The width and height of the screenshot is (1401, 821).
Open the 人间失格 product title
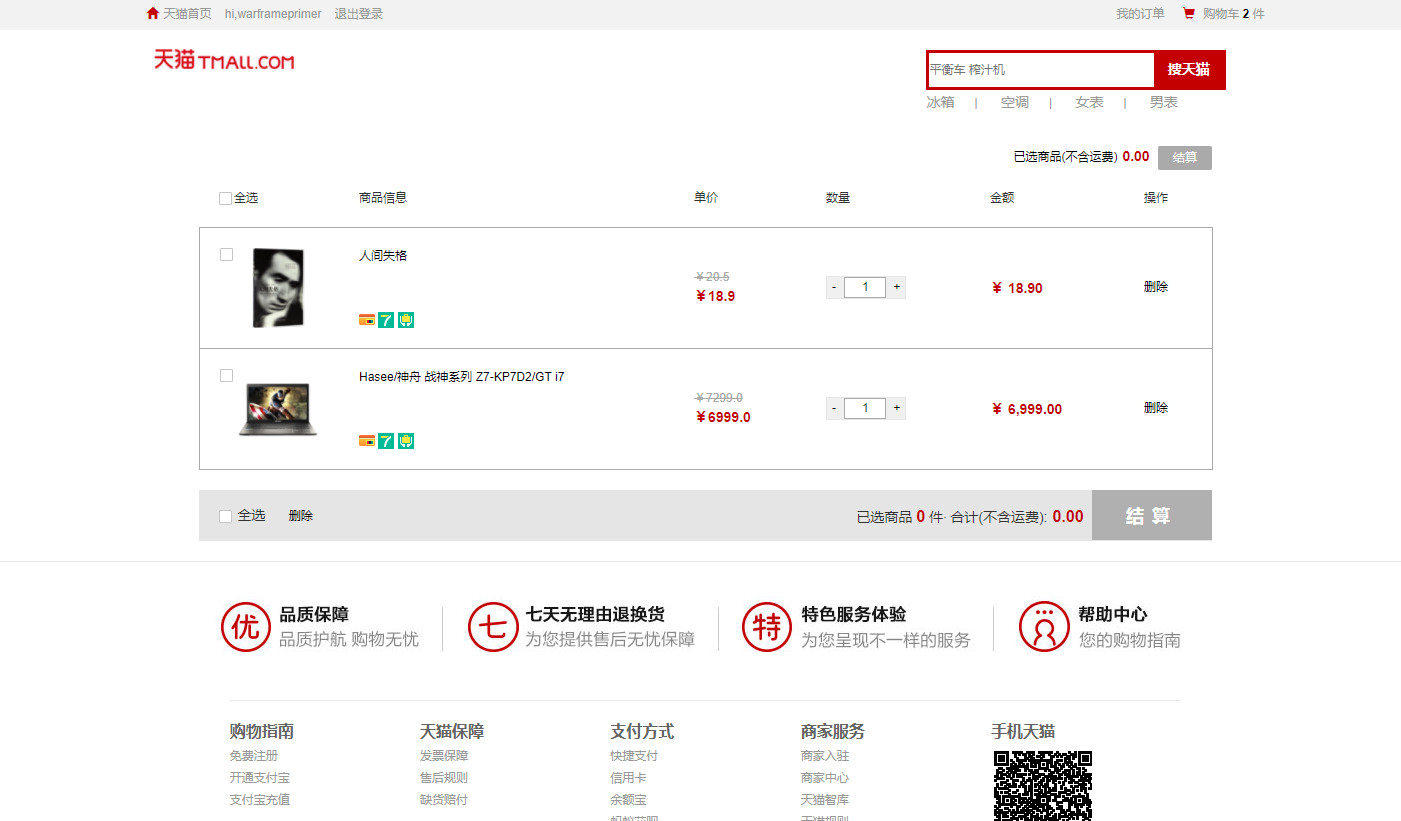[383, 256]
